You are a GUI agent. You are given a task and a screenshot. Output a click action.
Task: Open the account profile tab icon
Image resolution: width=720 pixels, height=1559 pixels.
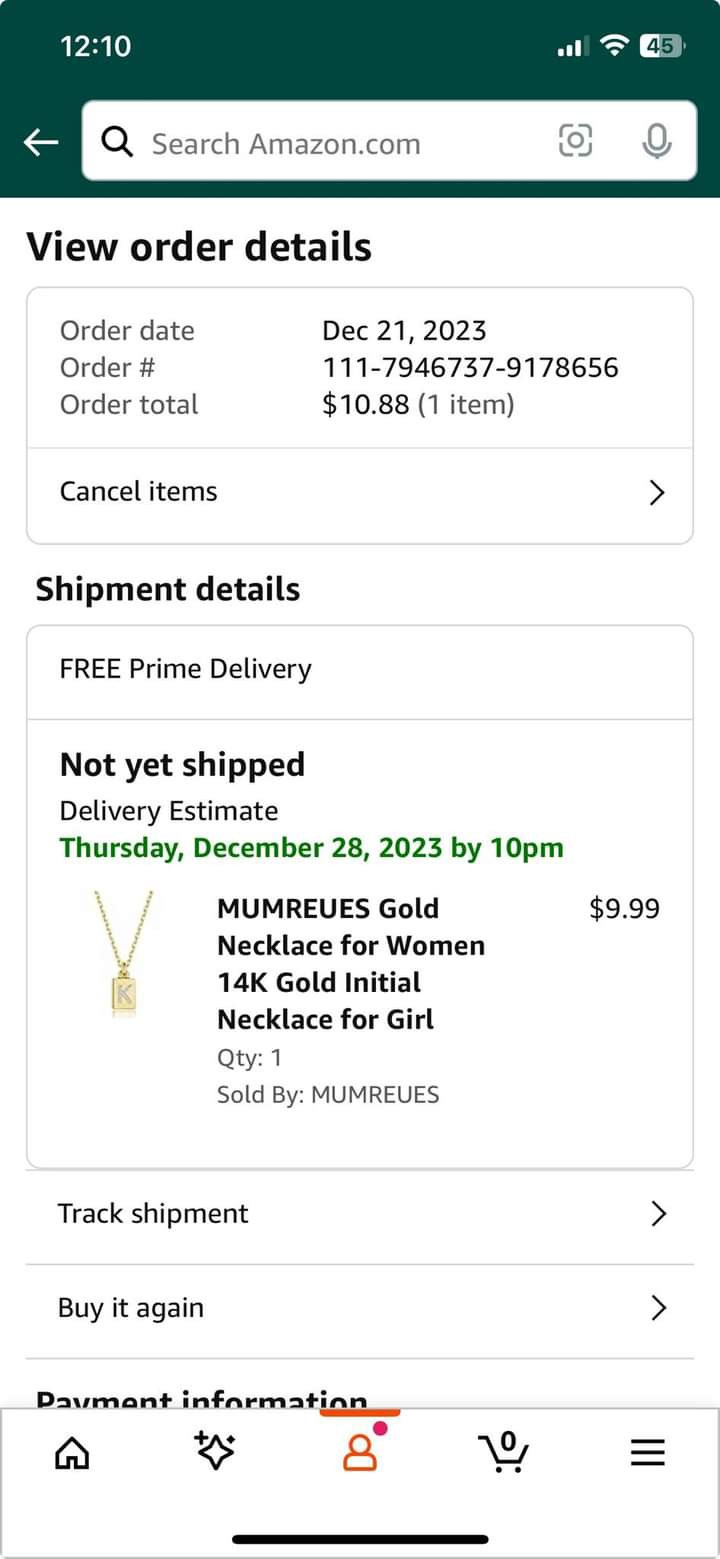[360, 1451]
